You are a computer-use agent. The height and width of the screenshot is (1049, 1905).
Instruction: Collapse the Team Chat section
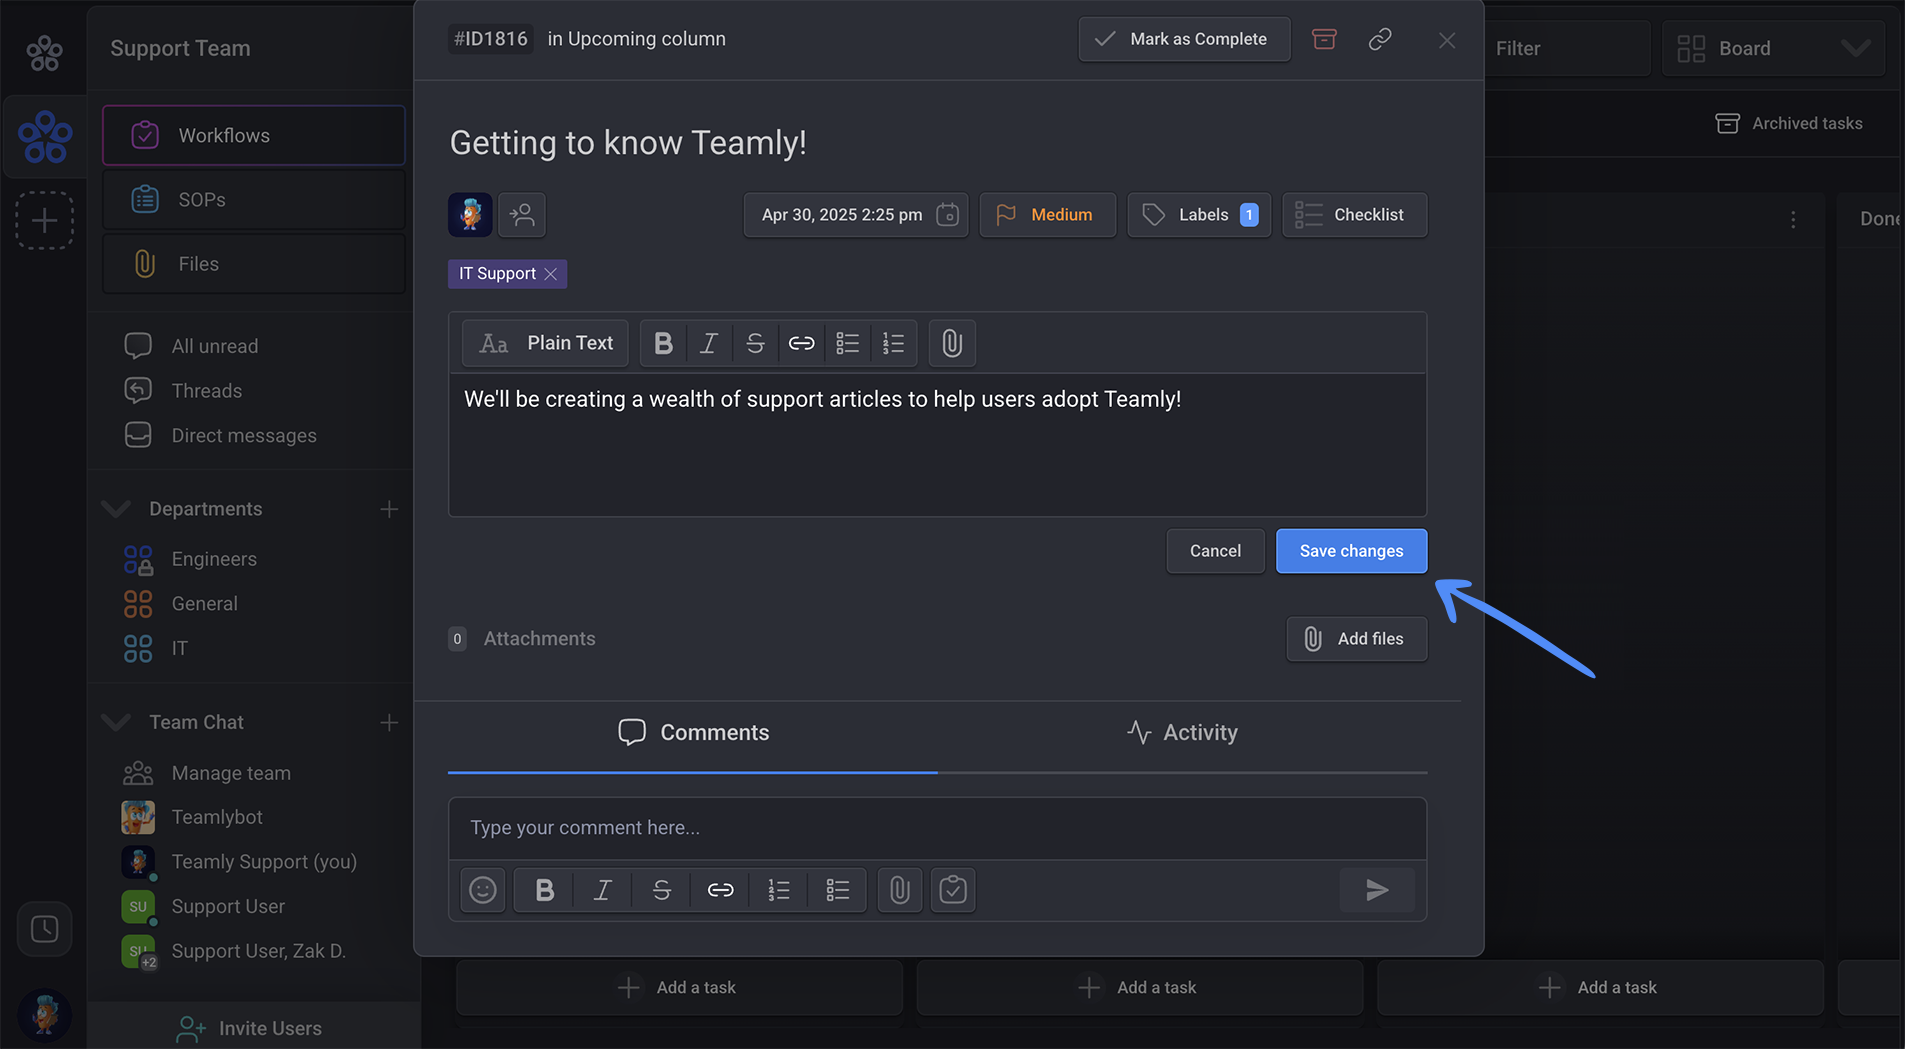tap(116, 722)
